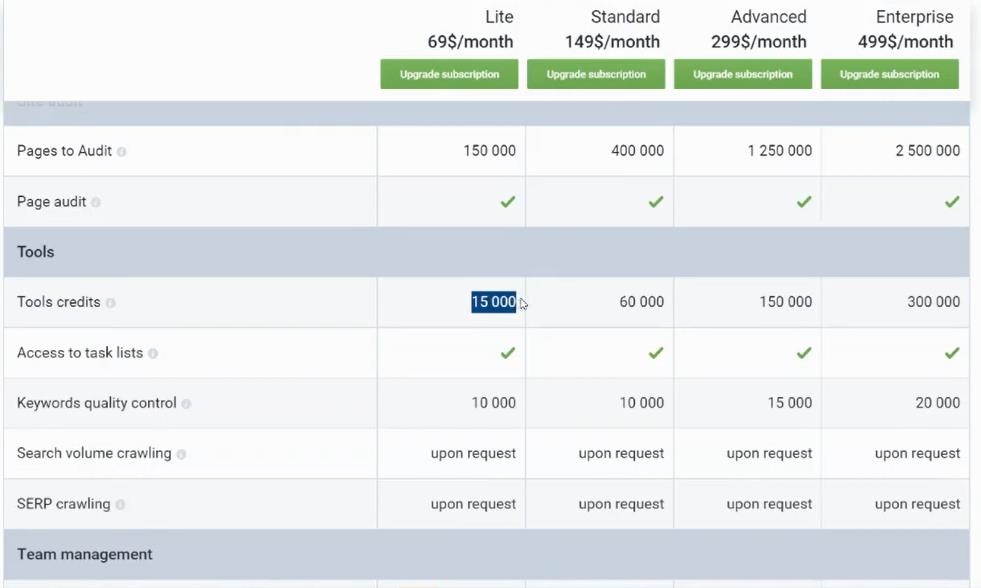981x588 pixels.
Task: Click info icon next to Pages to Audit
Action: 121,151
